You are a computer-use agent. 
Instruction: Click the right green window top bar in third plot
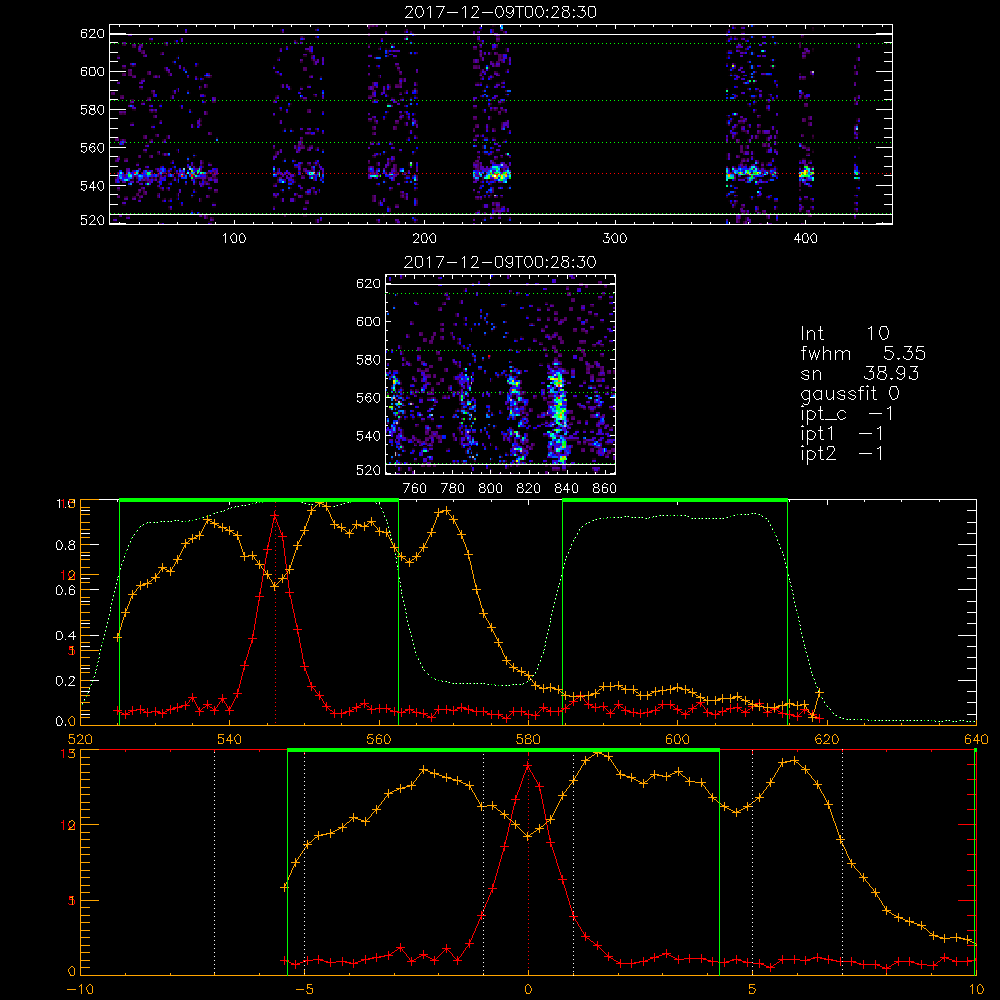(675, 501)
